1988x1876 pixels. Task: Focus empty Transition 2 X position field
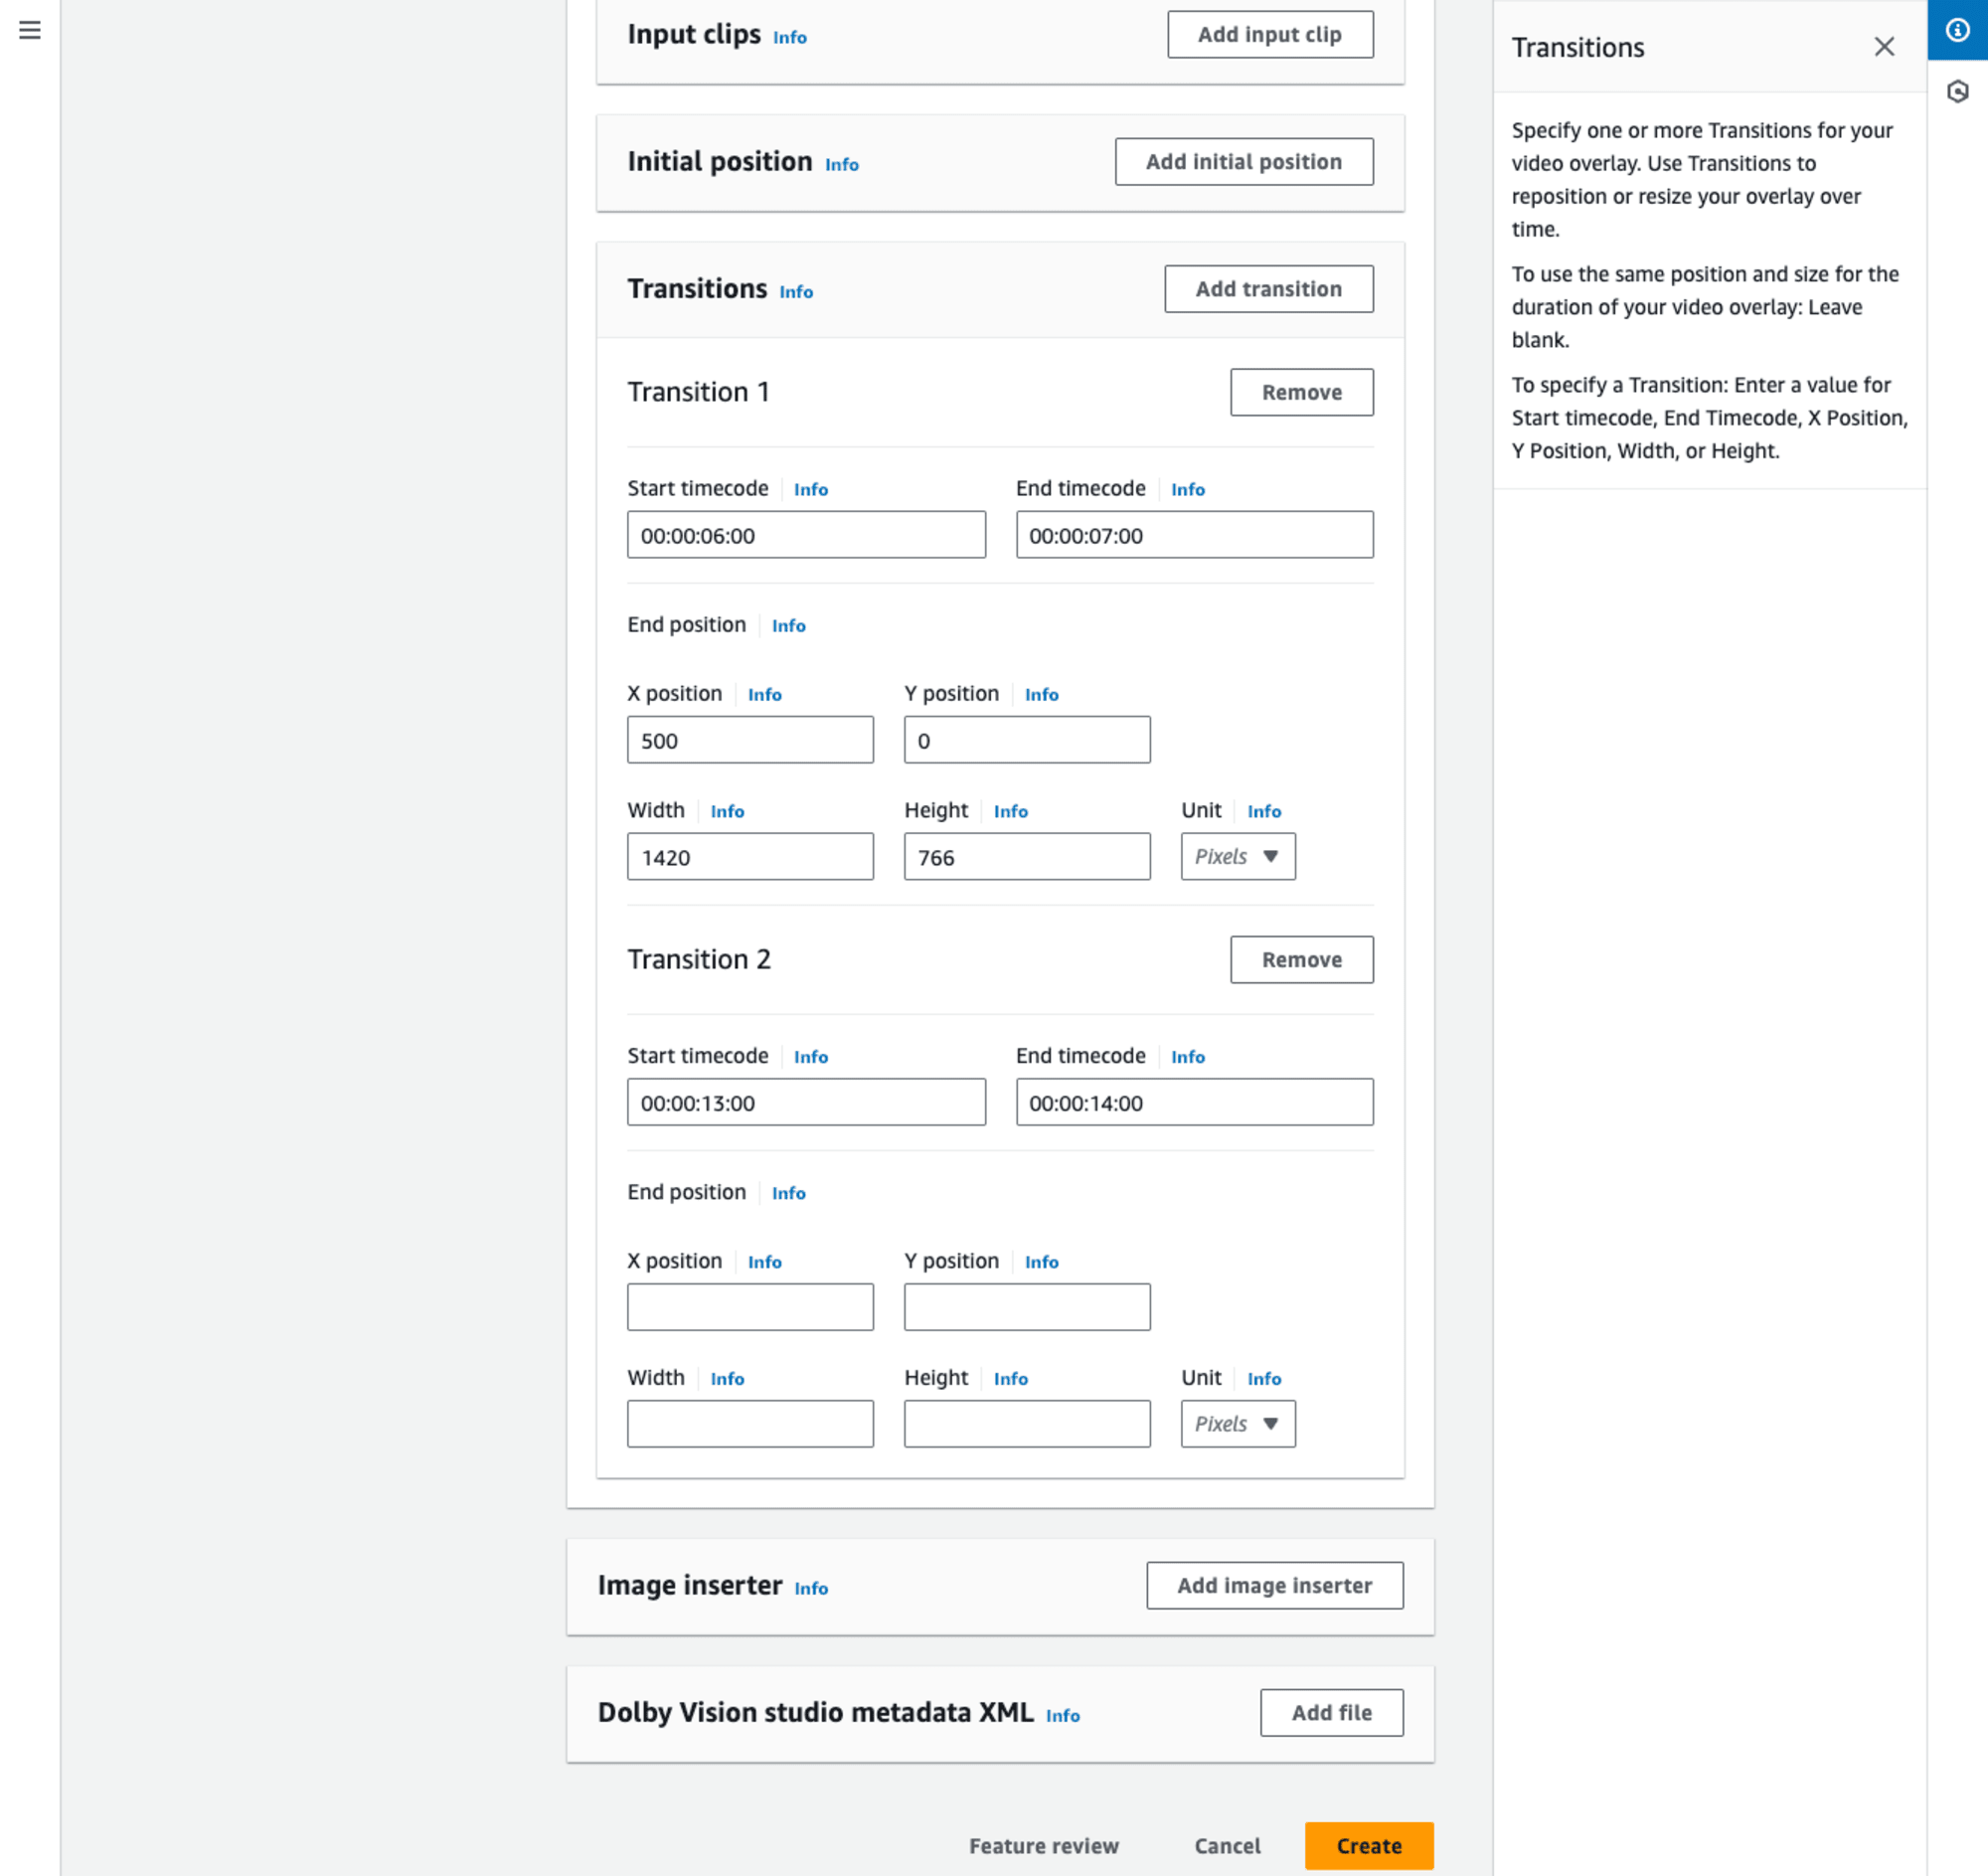pos(750,1307)
